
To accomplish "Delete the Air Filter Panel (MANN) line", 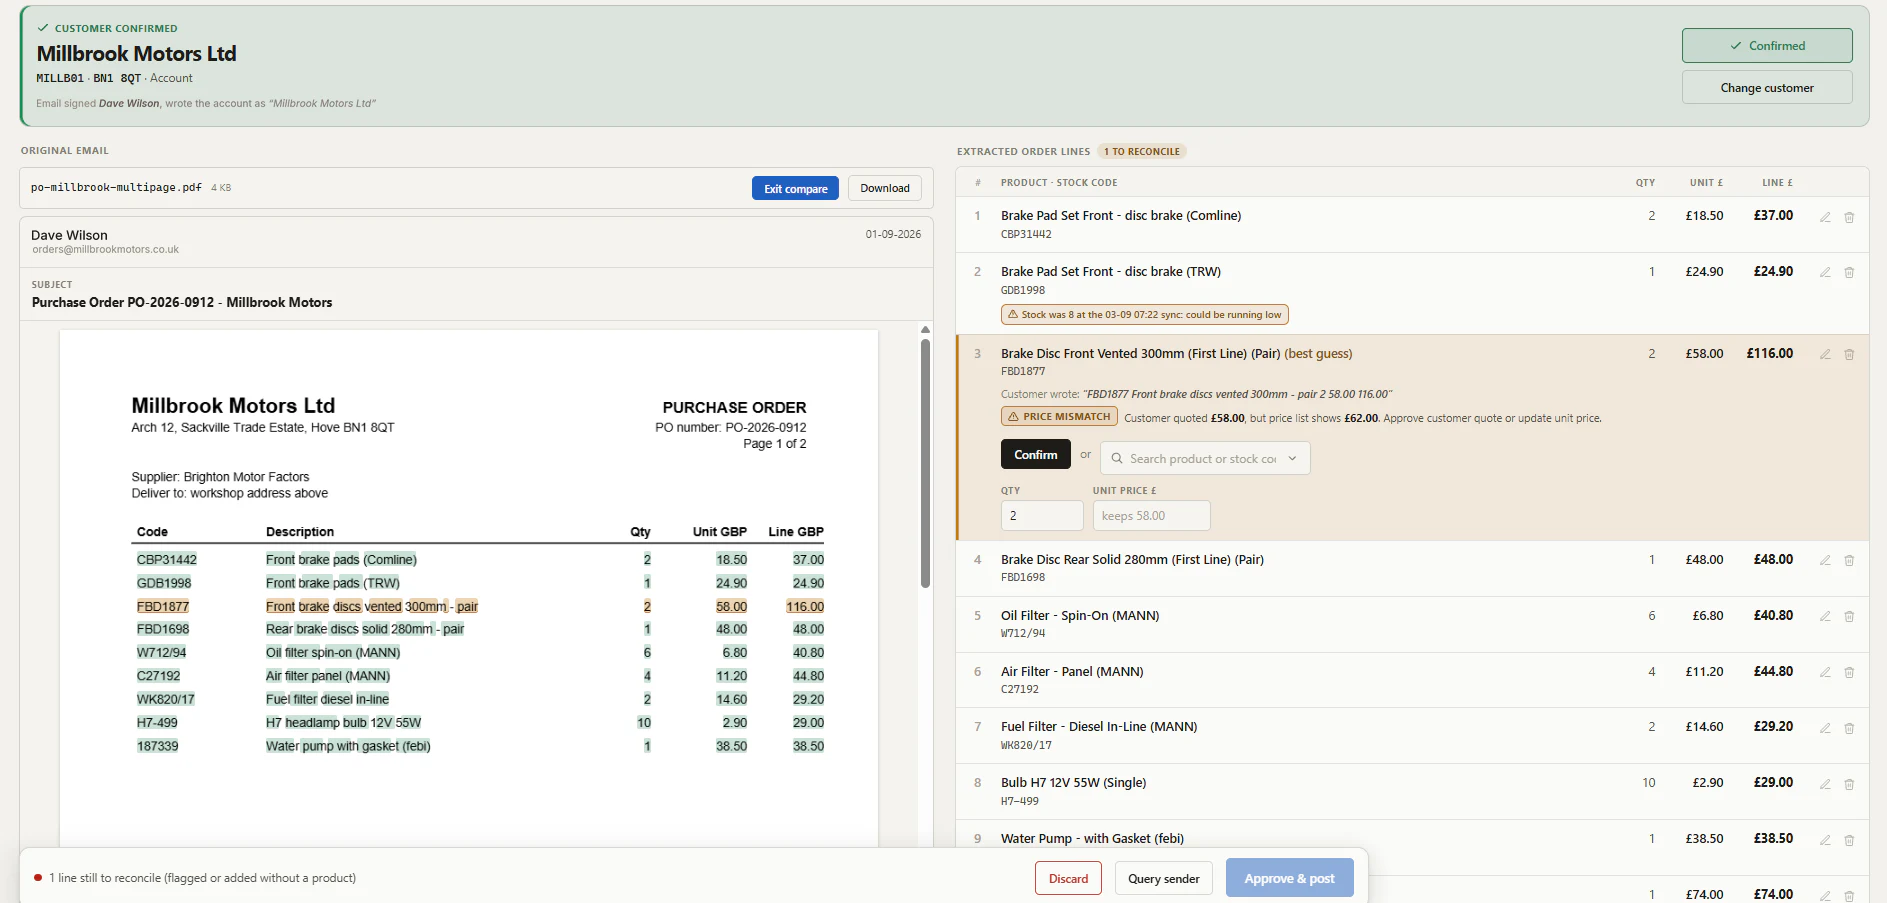I will tap(1849, 672).
